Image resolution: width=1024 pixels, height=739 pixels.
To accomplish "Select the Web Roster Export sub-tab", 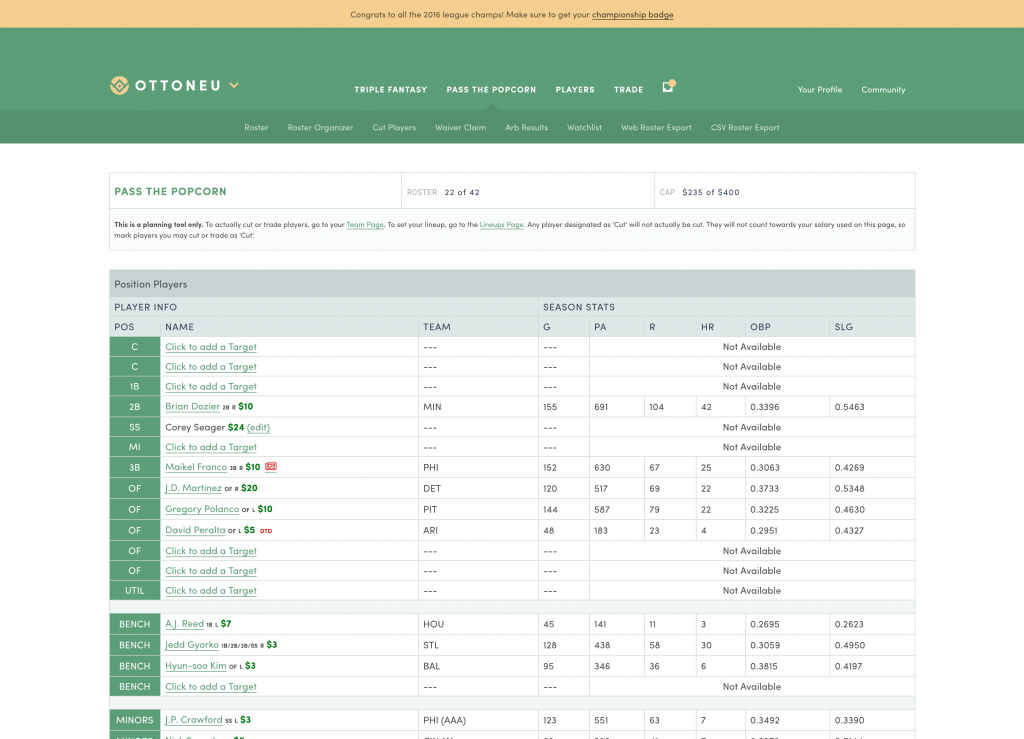I will pyautogui.click(x=656, y=127).
